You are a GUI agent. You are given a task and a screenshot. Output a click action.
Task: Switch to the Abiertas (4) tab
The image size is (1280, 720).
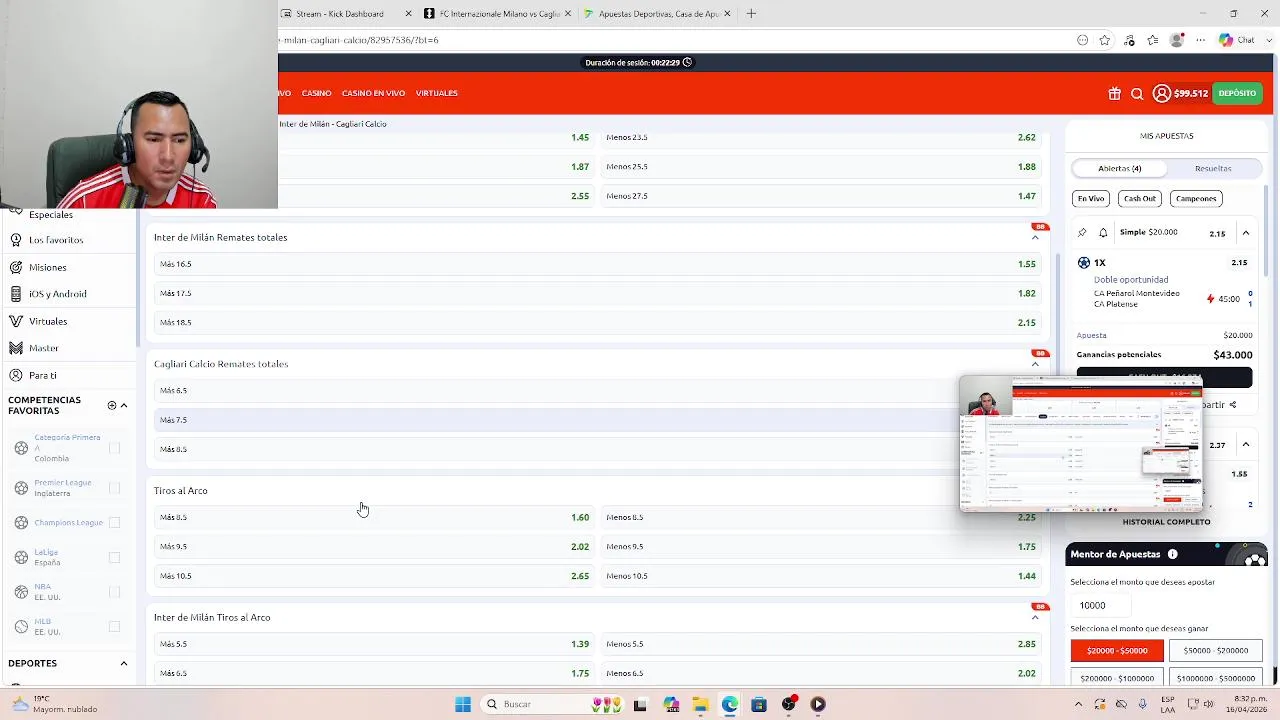click(1120, 168)
